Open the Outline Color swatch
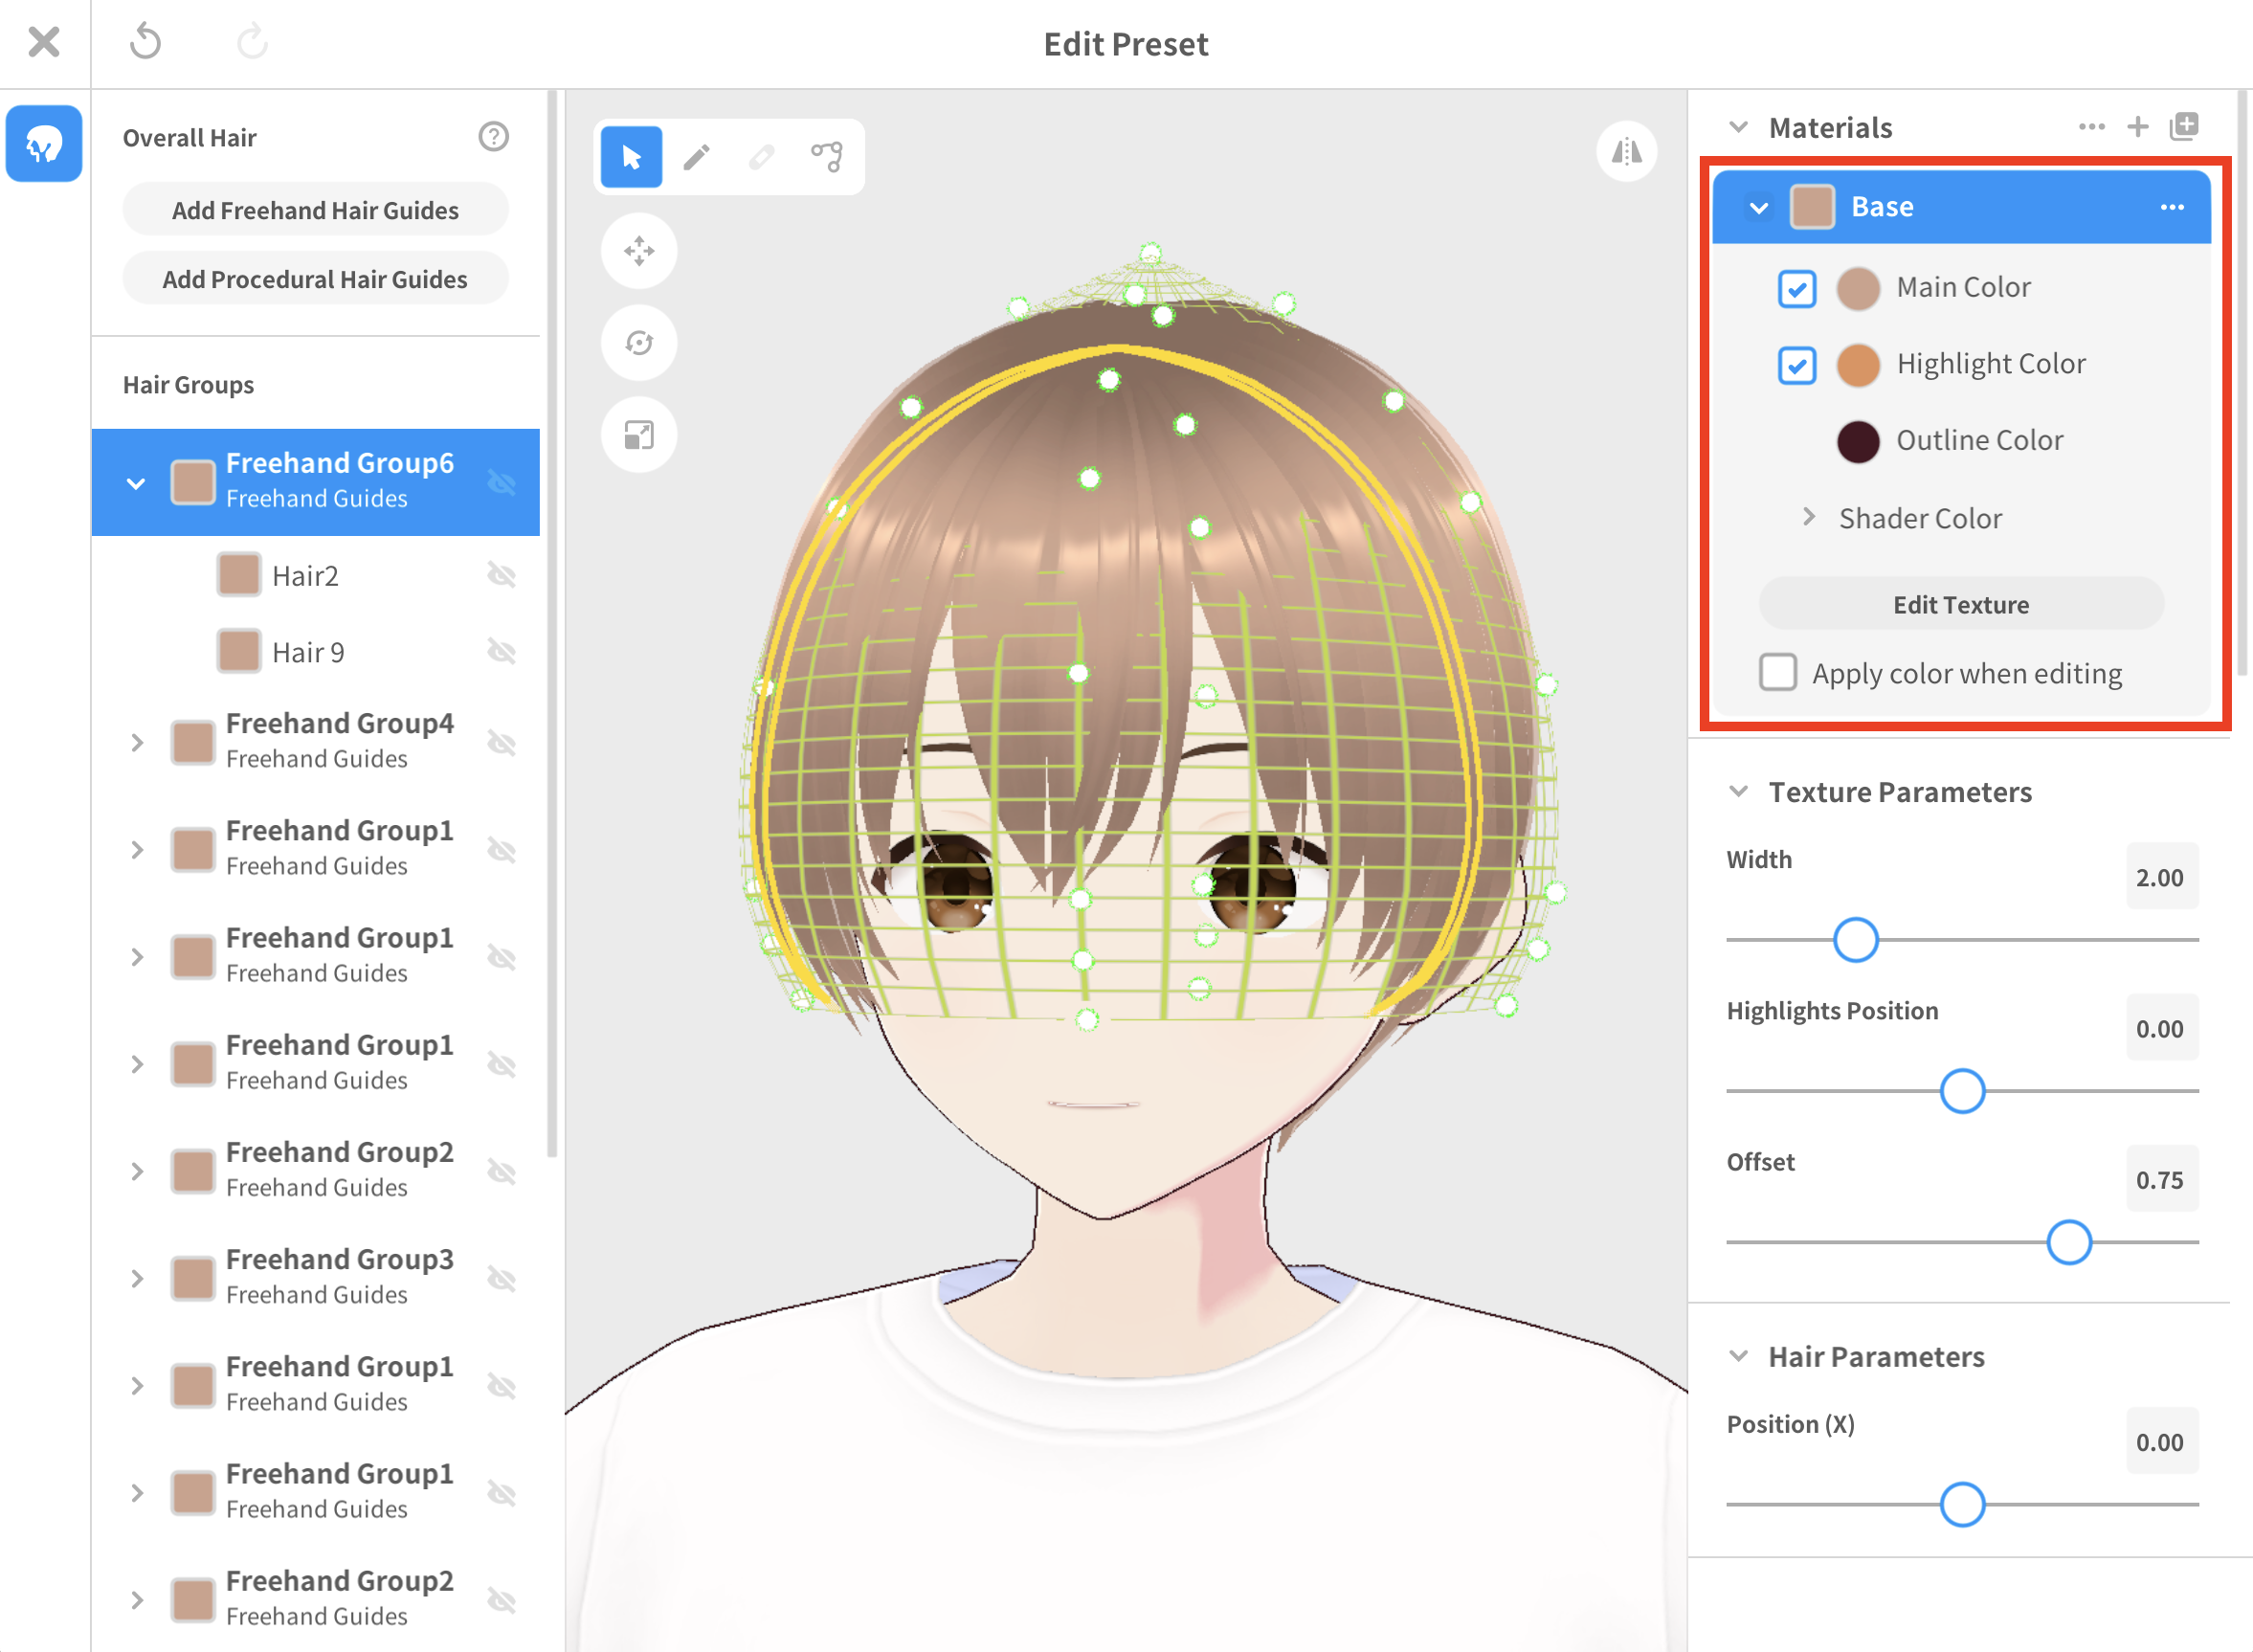This screenshot has width=2253, height=1652. 1858,441
